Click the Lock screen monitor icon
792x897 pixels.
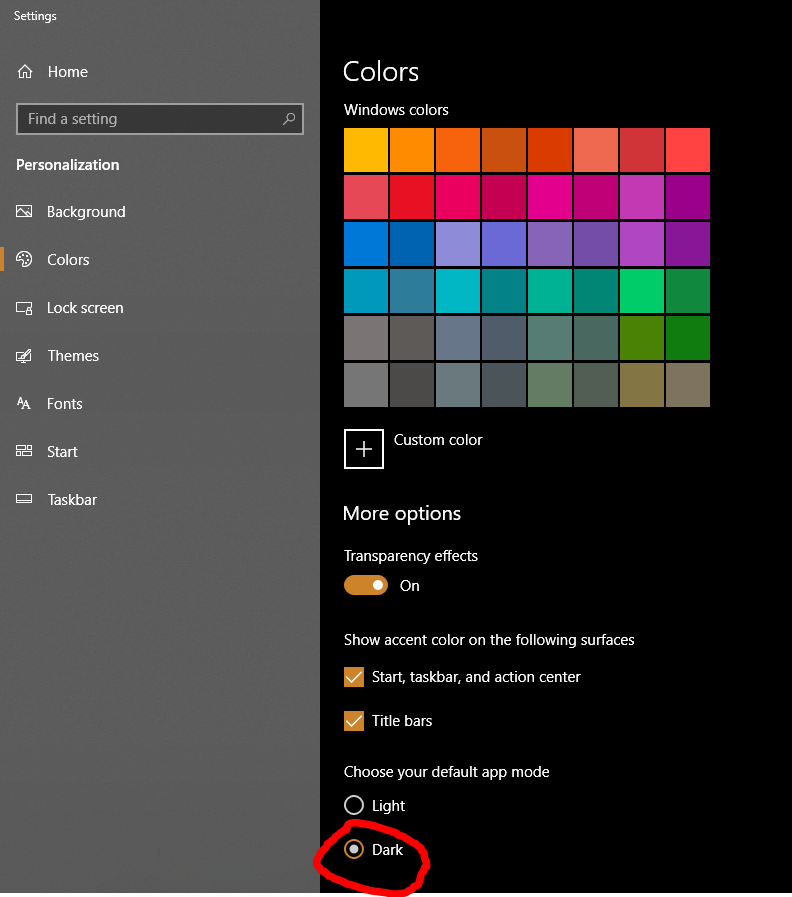[24, 308]
